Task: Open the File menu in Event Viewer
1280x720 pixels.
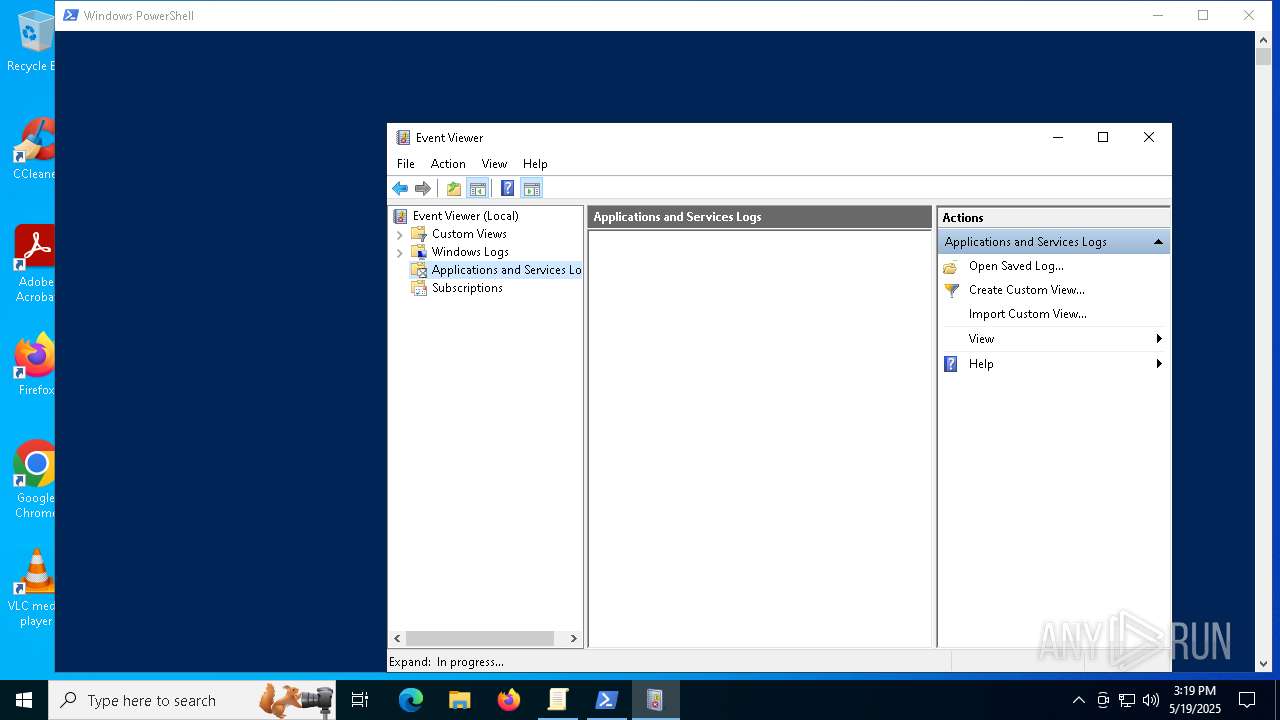Action: coord(406,163)
